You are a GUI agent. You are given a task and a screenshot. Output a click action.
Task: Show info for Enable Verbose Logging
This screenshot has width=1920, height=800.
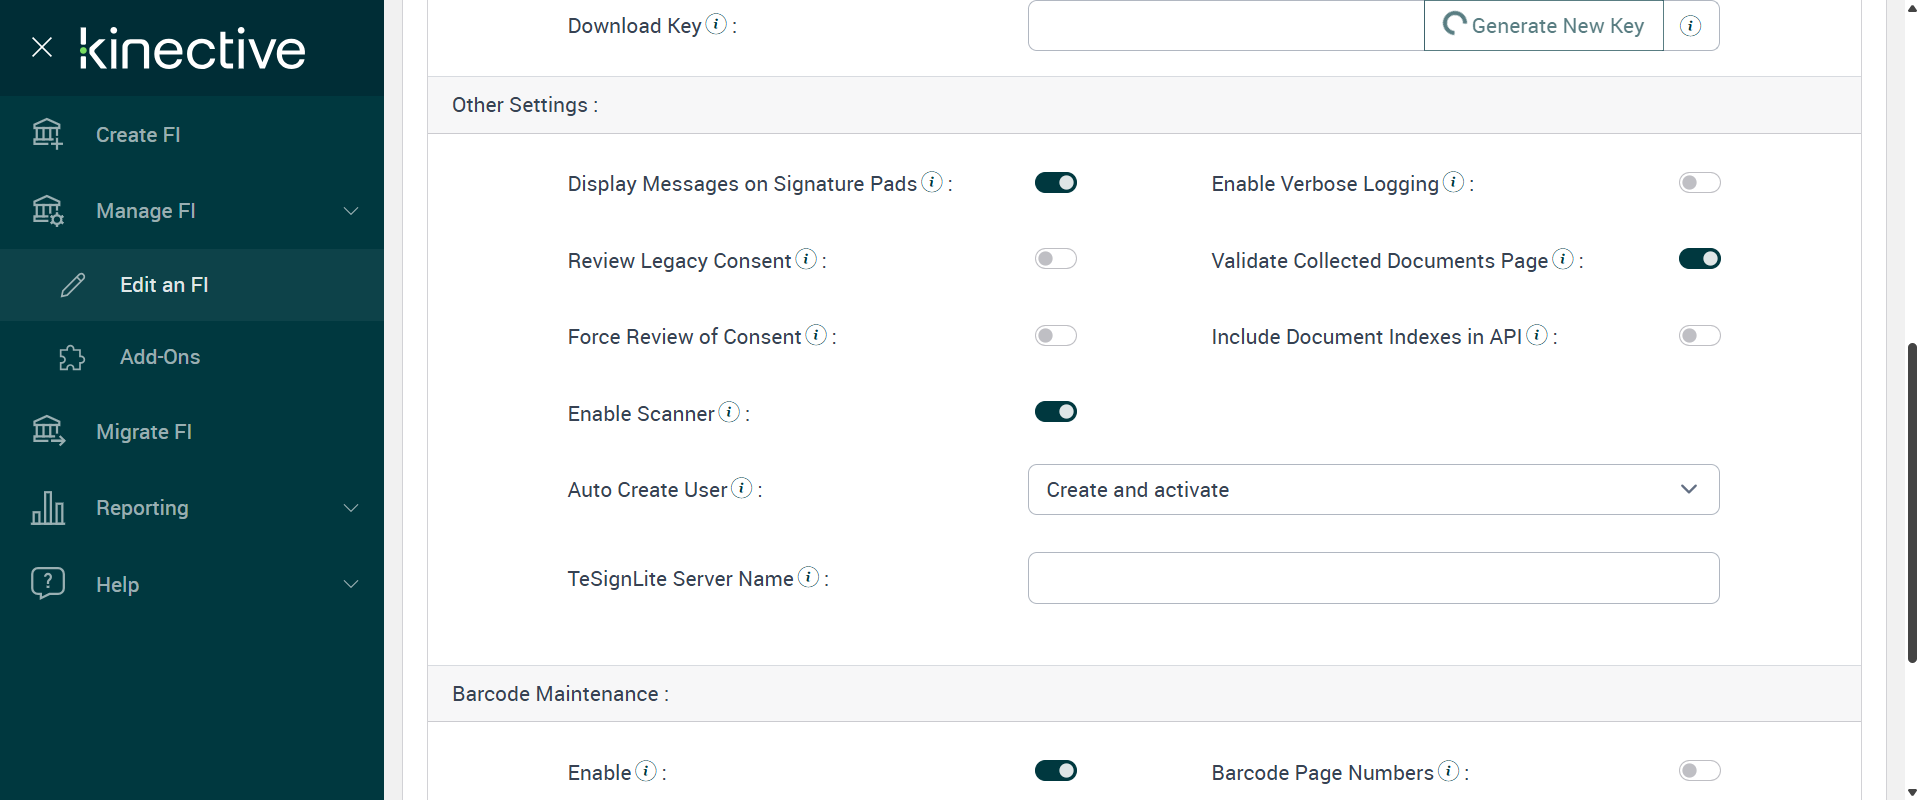coord(1454,182)
